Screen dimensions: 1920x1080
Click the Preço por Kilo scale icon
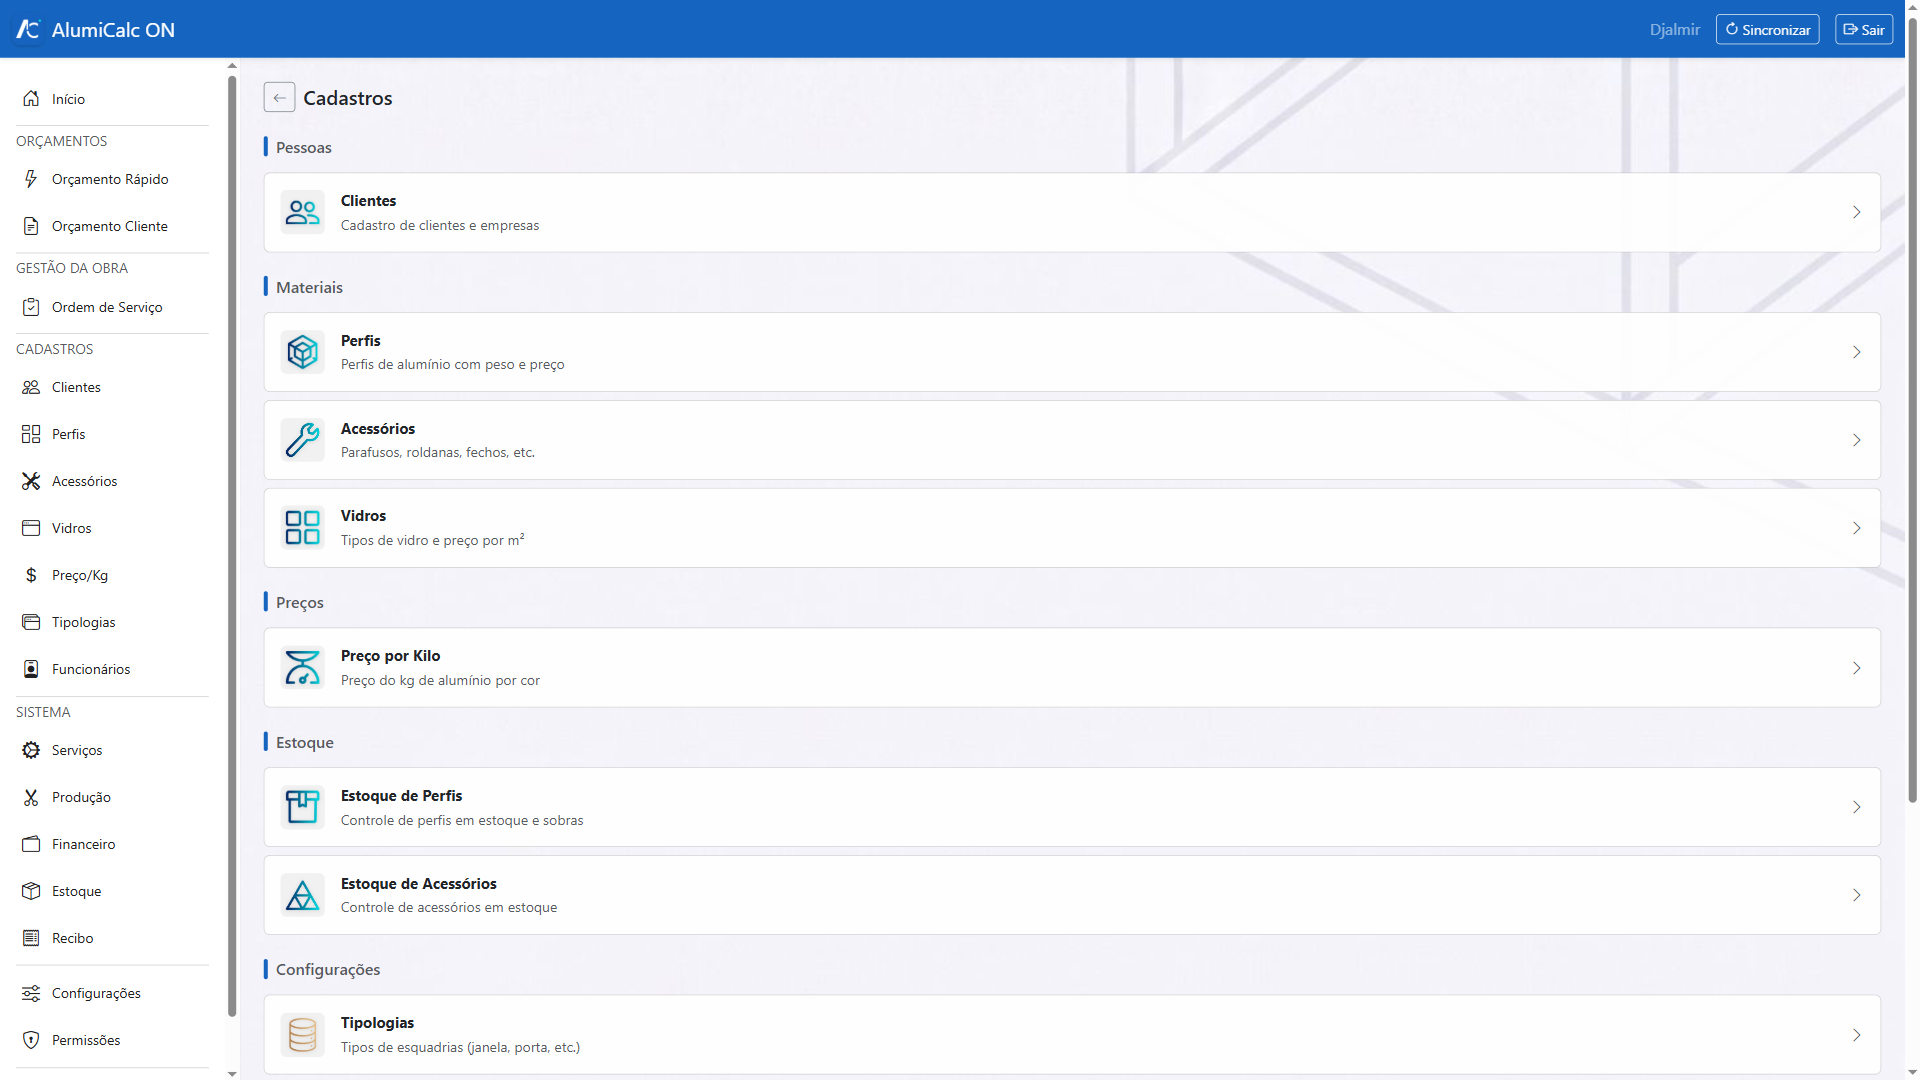pyautogui.click(x=302, y=667)
